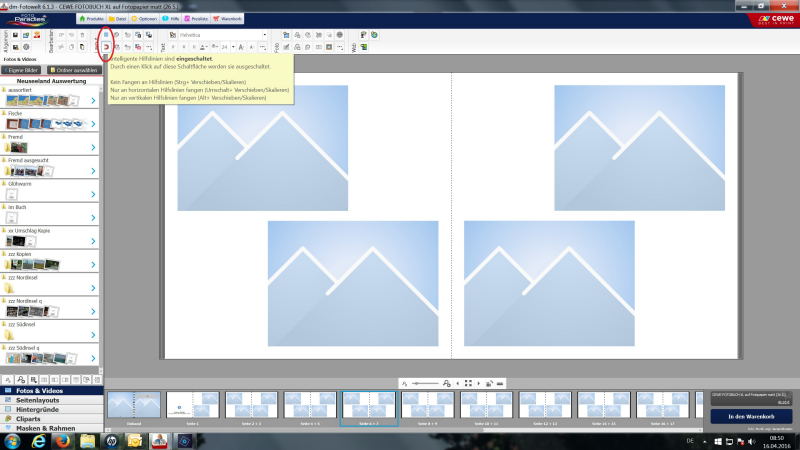This screenshot has width=800, height=450.
Task: Click the previous page arrow in zoom bar
Action: pyautogui.click(x=458, y=384)
